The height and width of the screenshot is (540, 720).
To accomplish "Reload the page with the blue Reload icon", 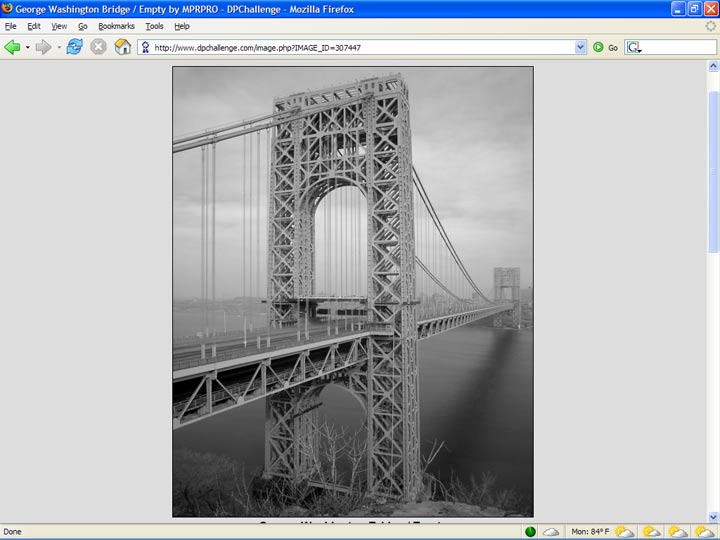I will coord(74,47).
